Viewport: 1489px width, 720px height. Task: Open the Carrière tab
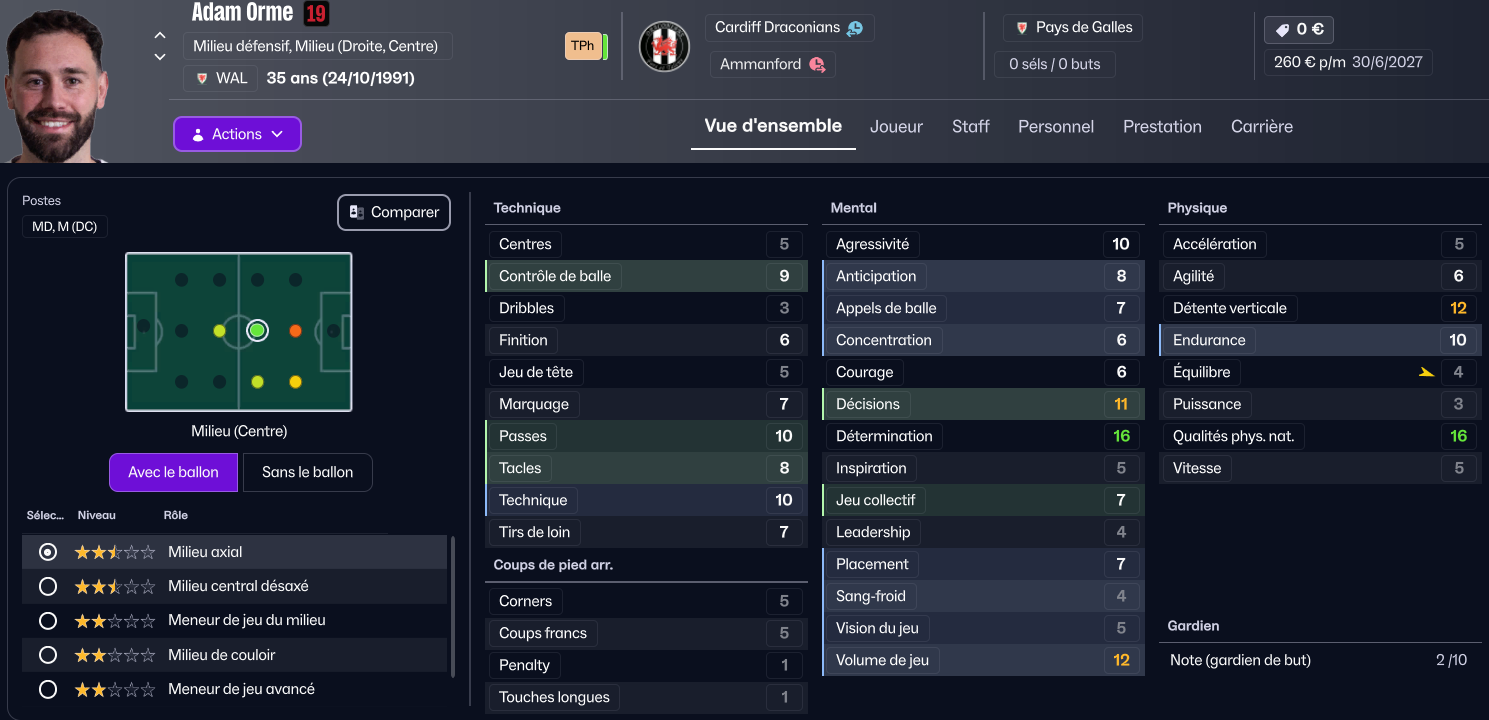click(x=1262, y=127)
